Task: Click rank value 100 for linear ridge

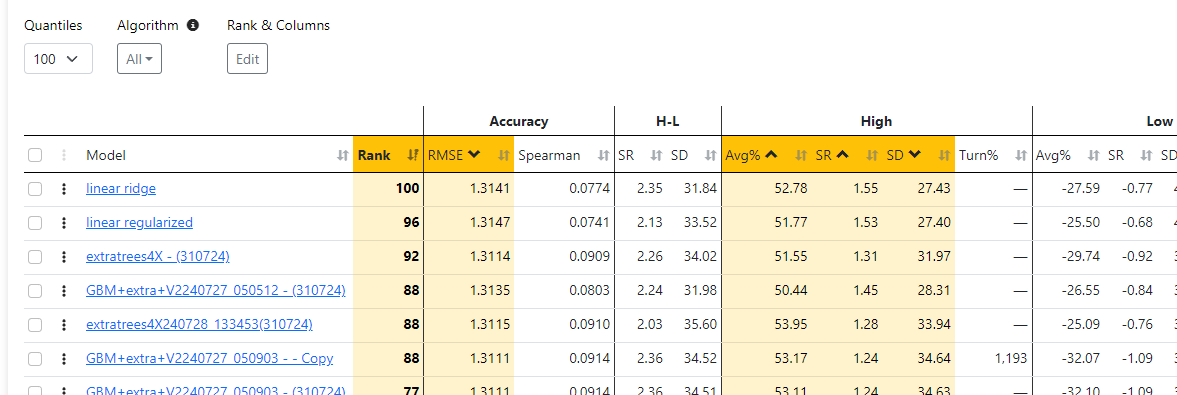Action: pyautogui.click(x=408, y=189)
